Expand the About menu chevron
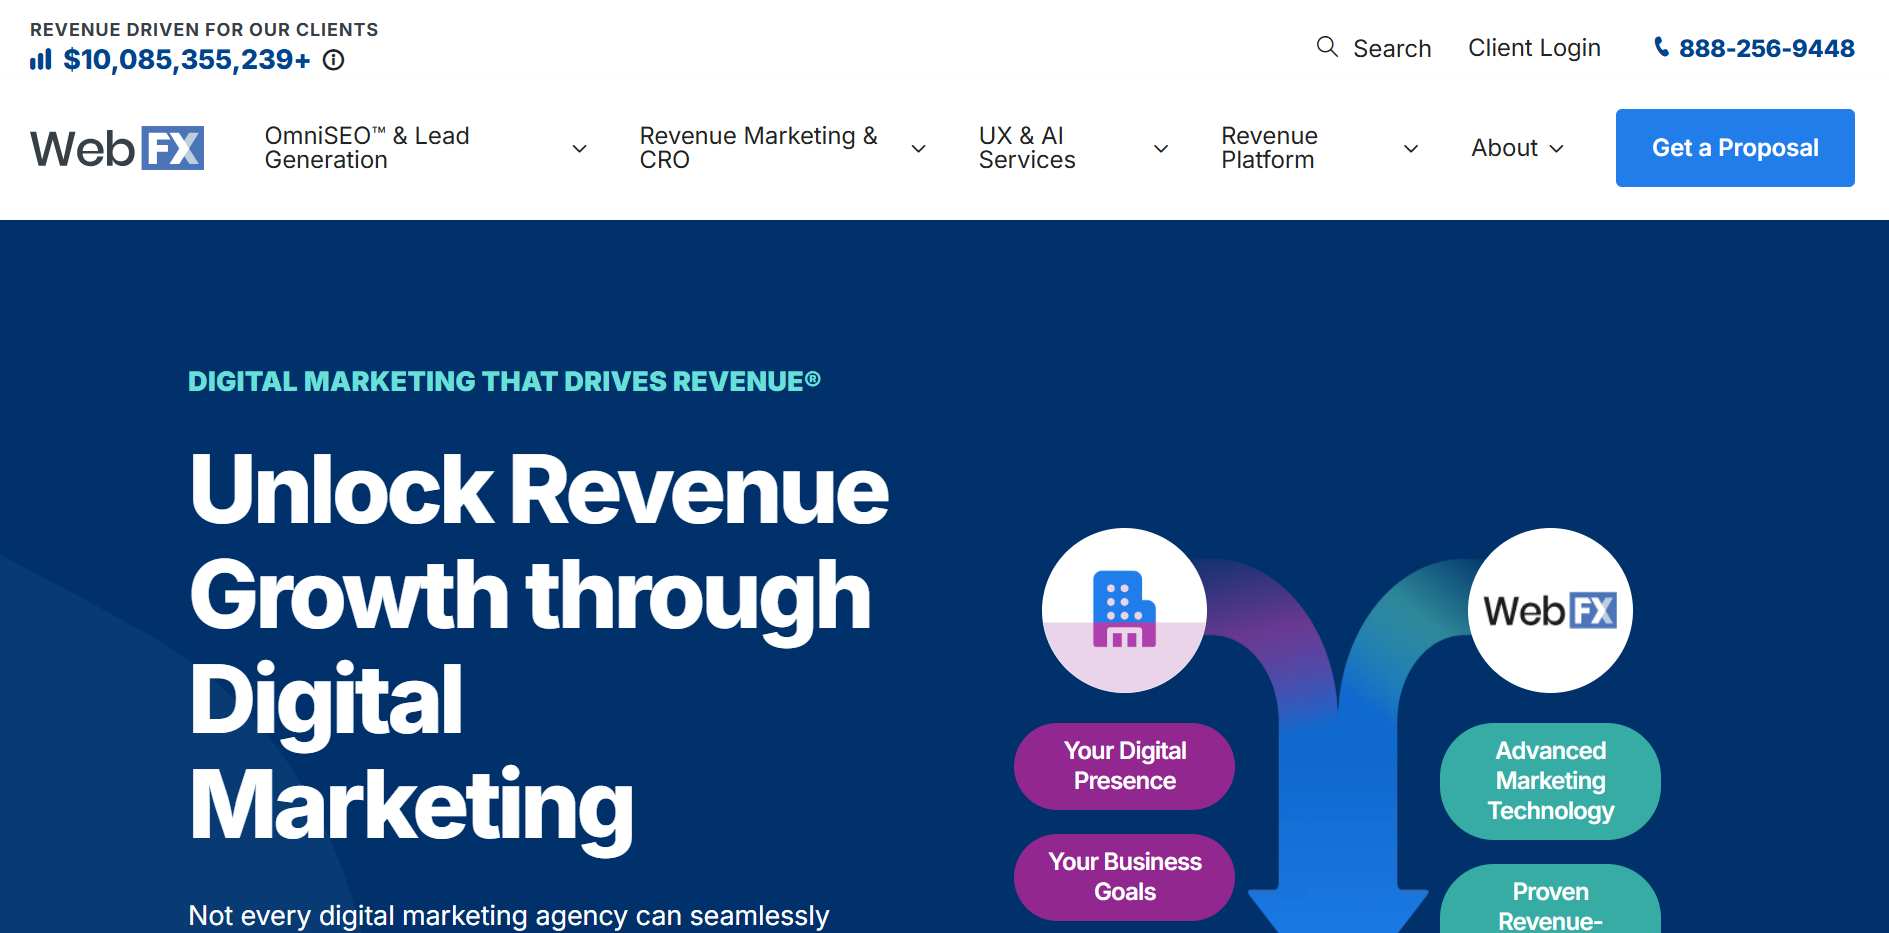This screenshot has height=933, width=1889. pyautogui.click(x=1556, y=148)
